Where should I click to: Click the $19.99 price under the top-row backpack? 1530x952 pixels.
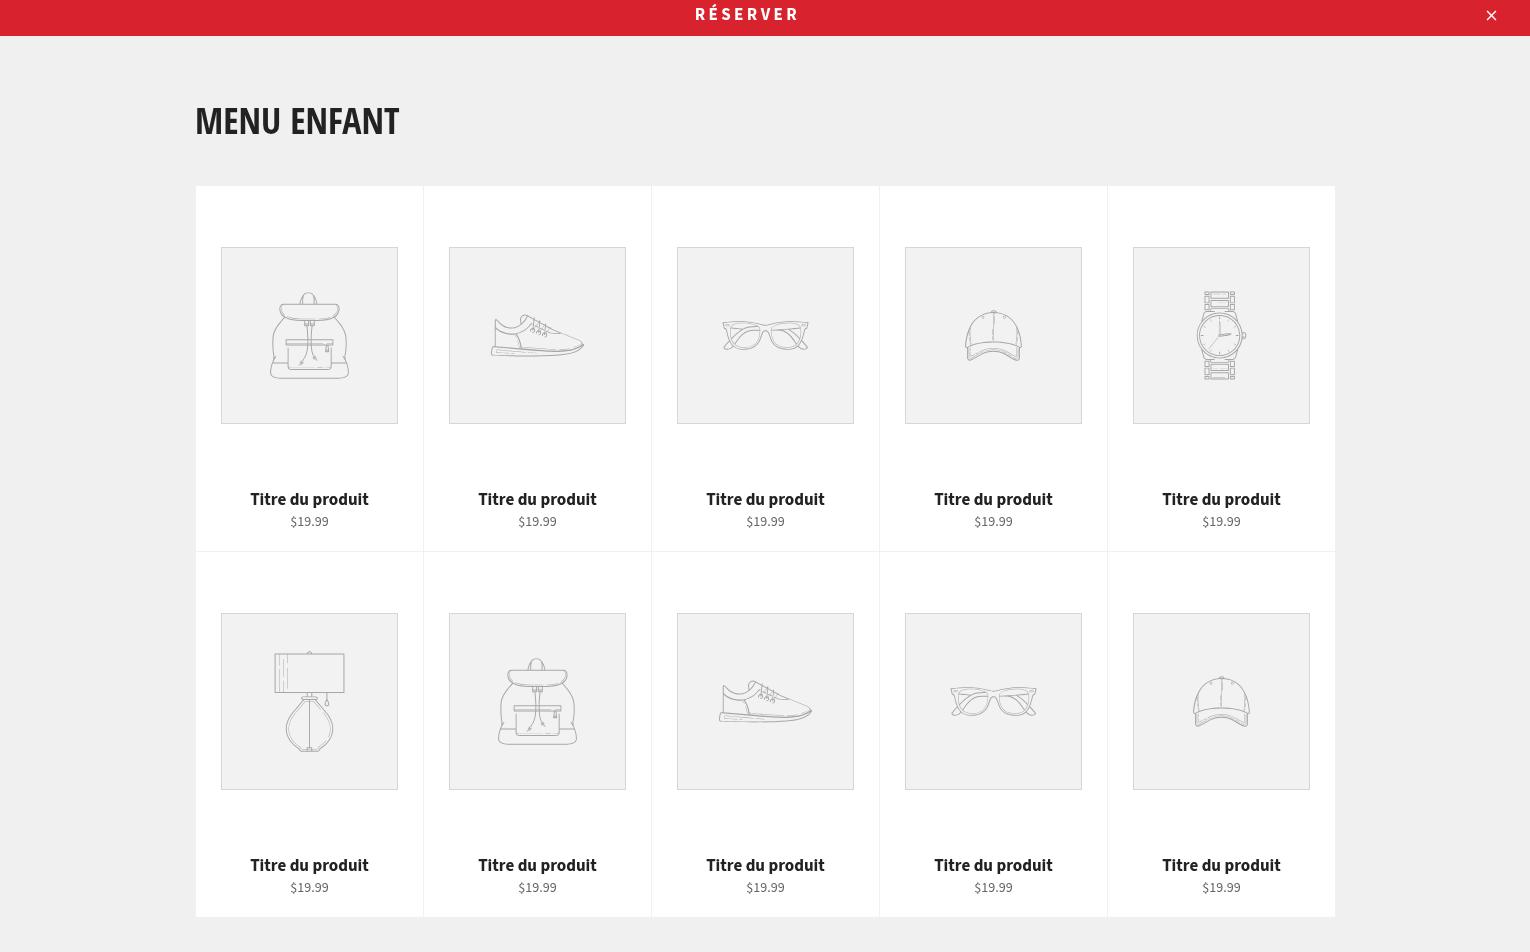point(309,521)
